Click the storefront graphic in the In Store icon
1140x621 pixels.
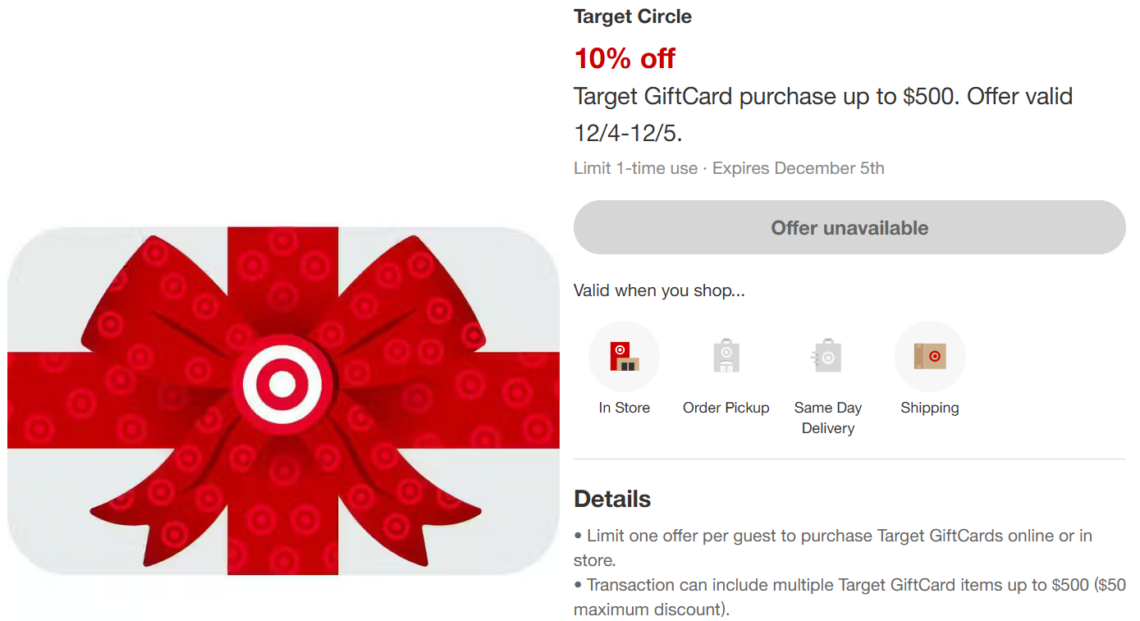click(x=624, y=355)
